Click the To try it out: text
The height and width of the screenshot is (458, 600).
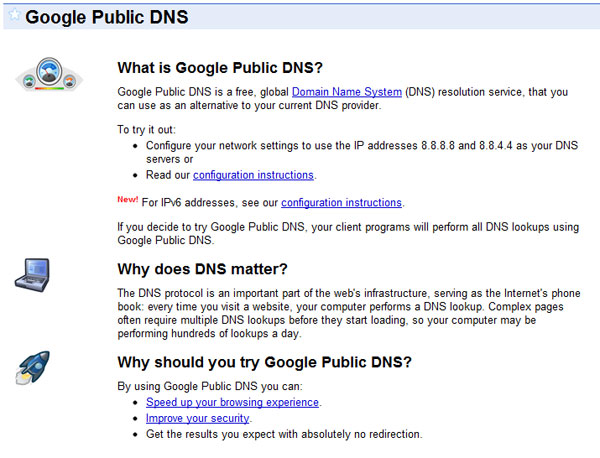[147, 130]
